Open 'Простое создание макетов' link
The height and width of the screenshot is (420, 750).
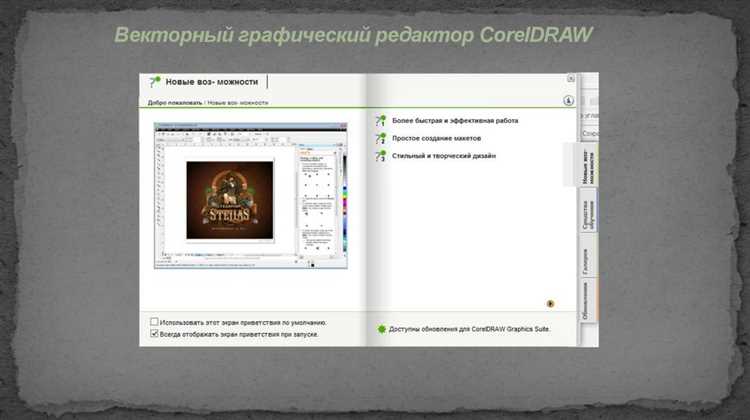point(436,138)
